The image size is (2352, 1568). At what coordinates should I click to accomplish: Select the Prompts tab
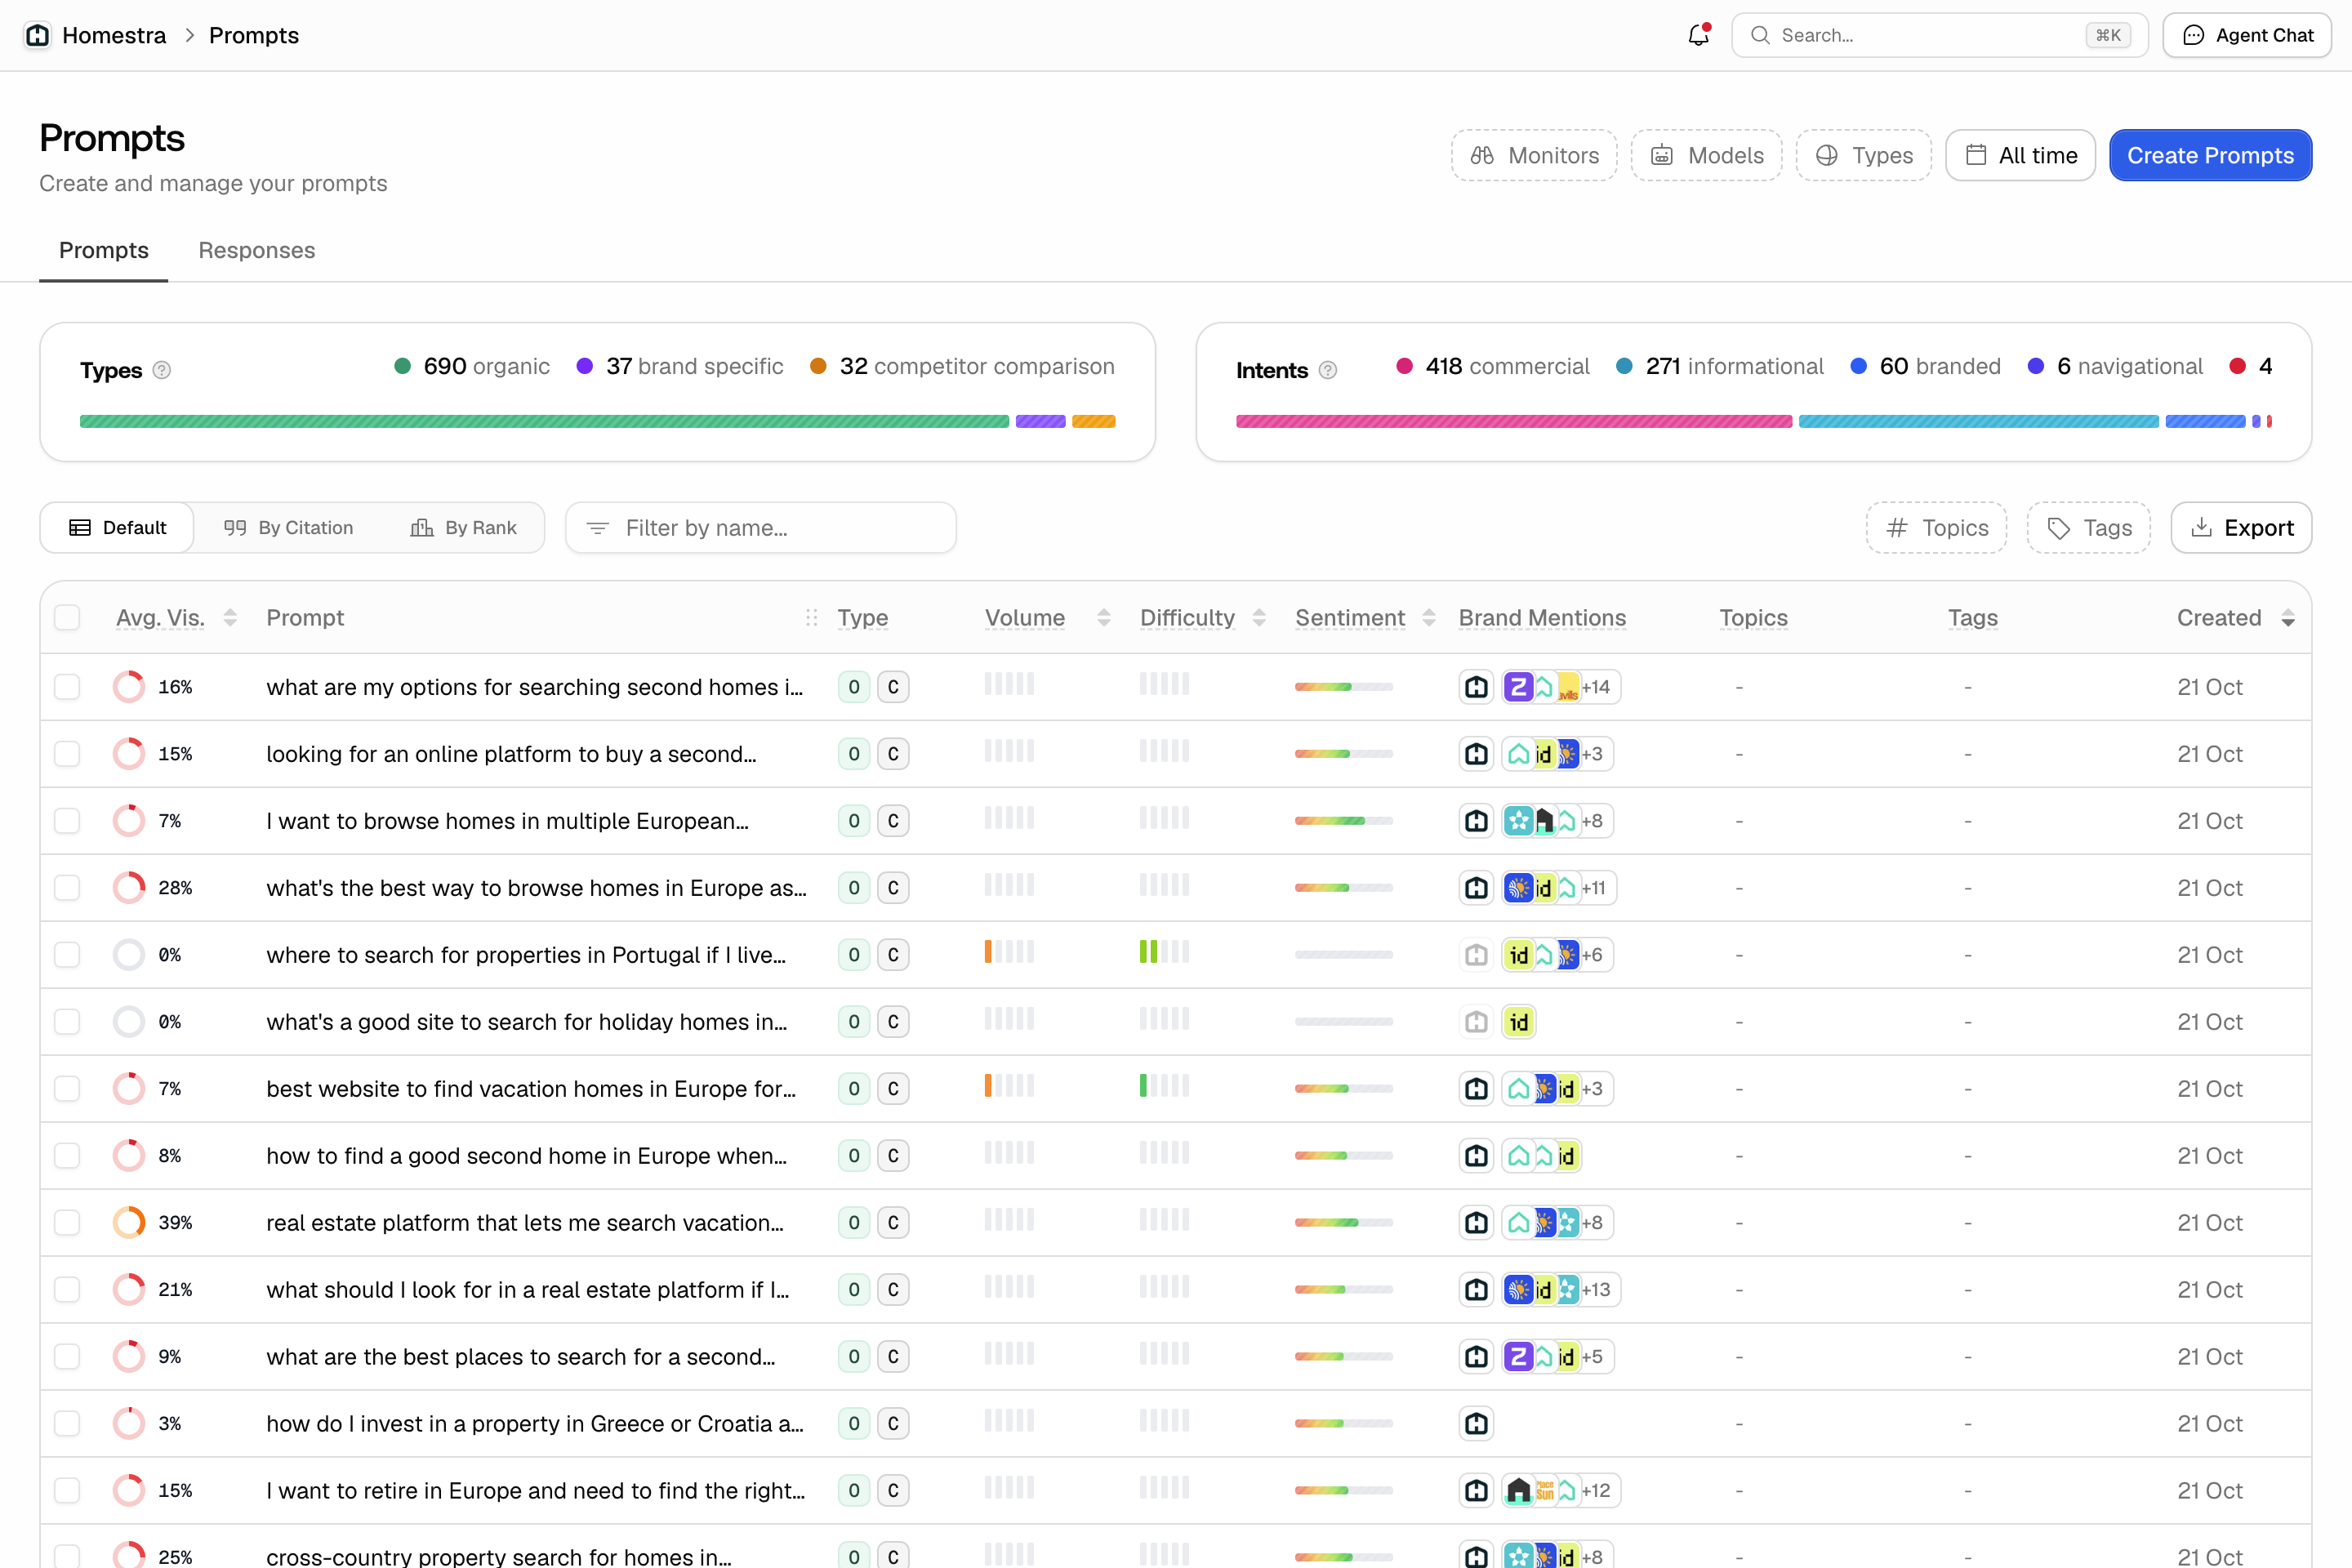[x=104, y=250]
